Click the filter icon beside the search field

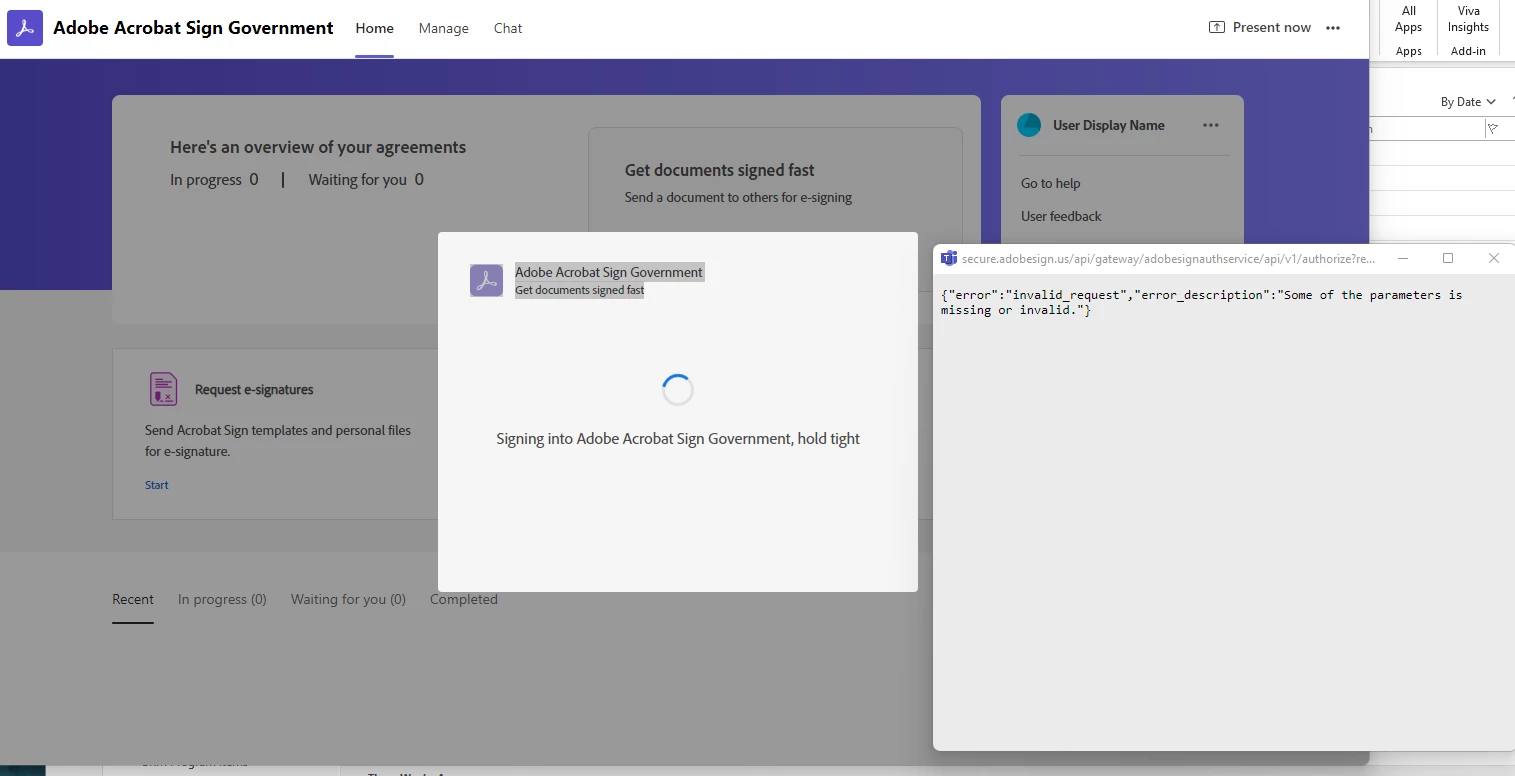1493,128
